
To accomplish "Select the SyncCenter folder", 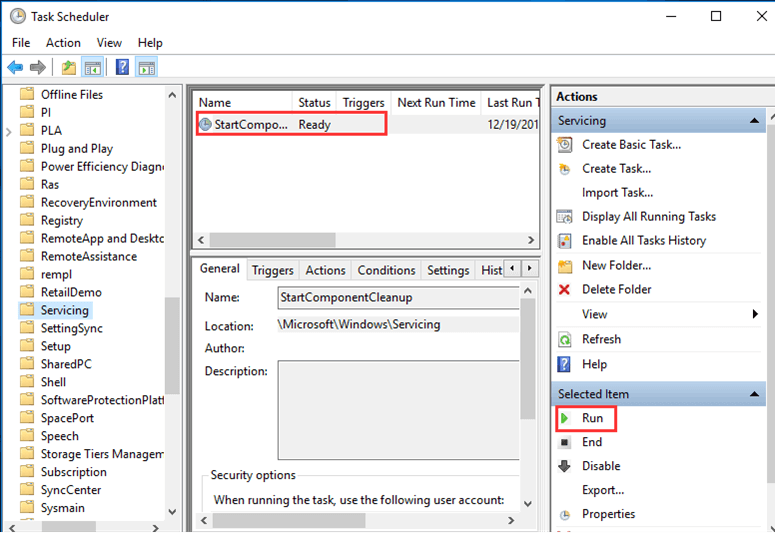I will 71,490.
